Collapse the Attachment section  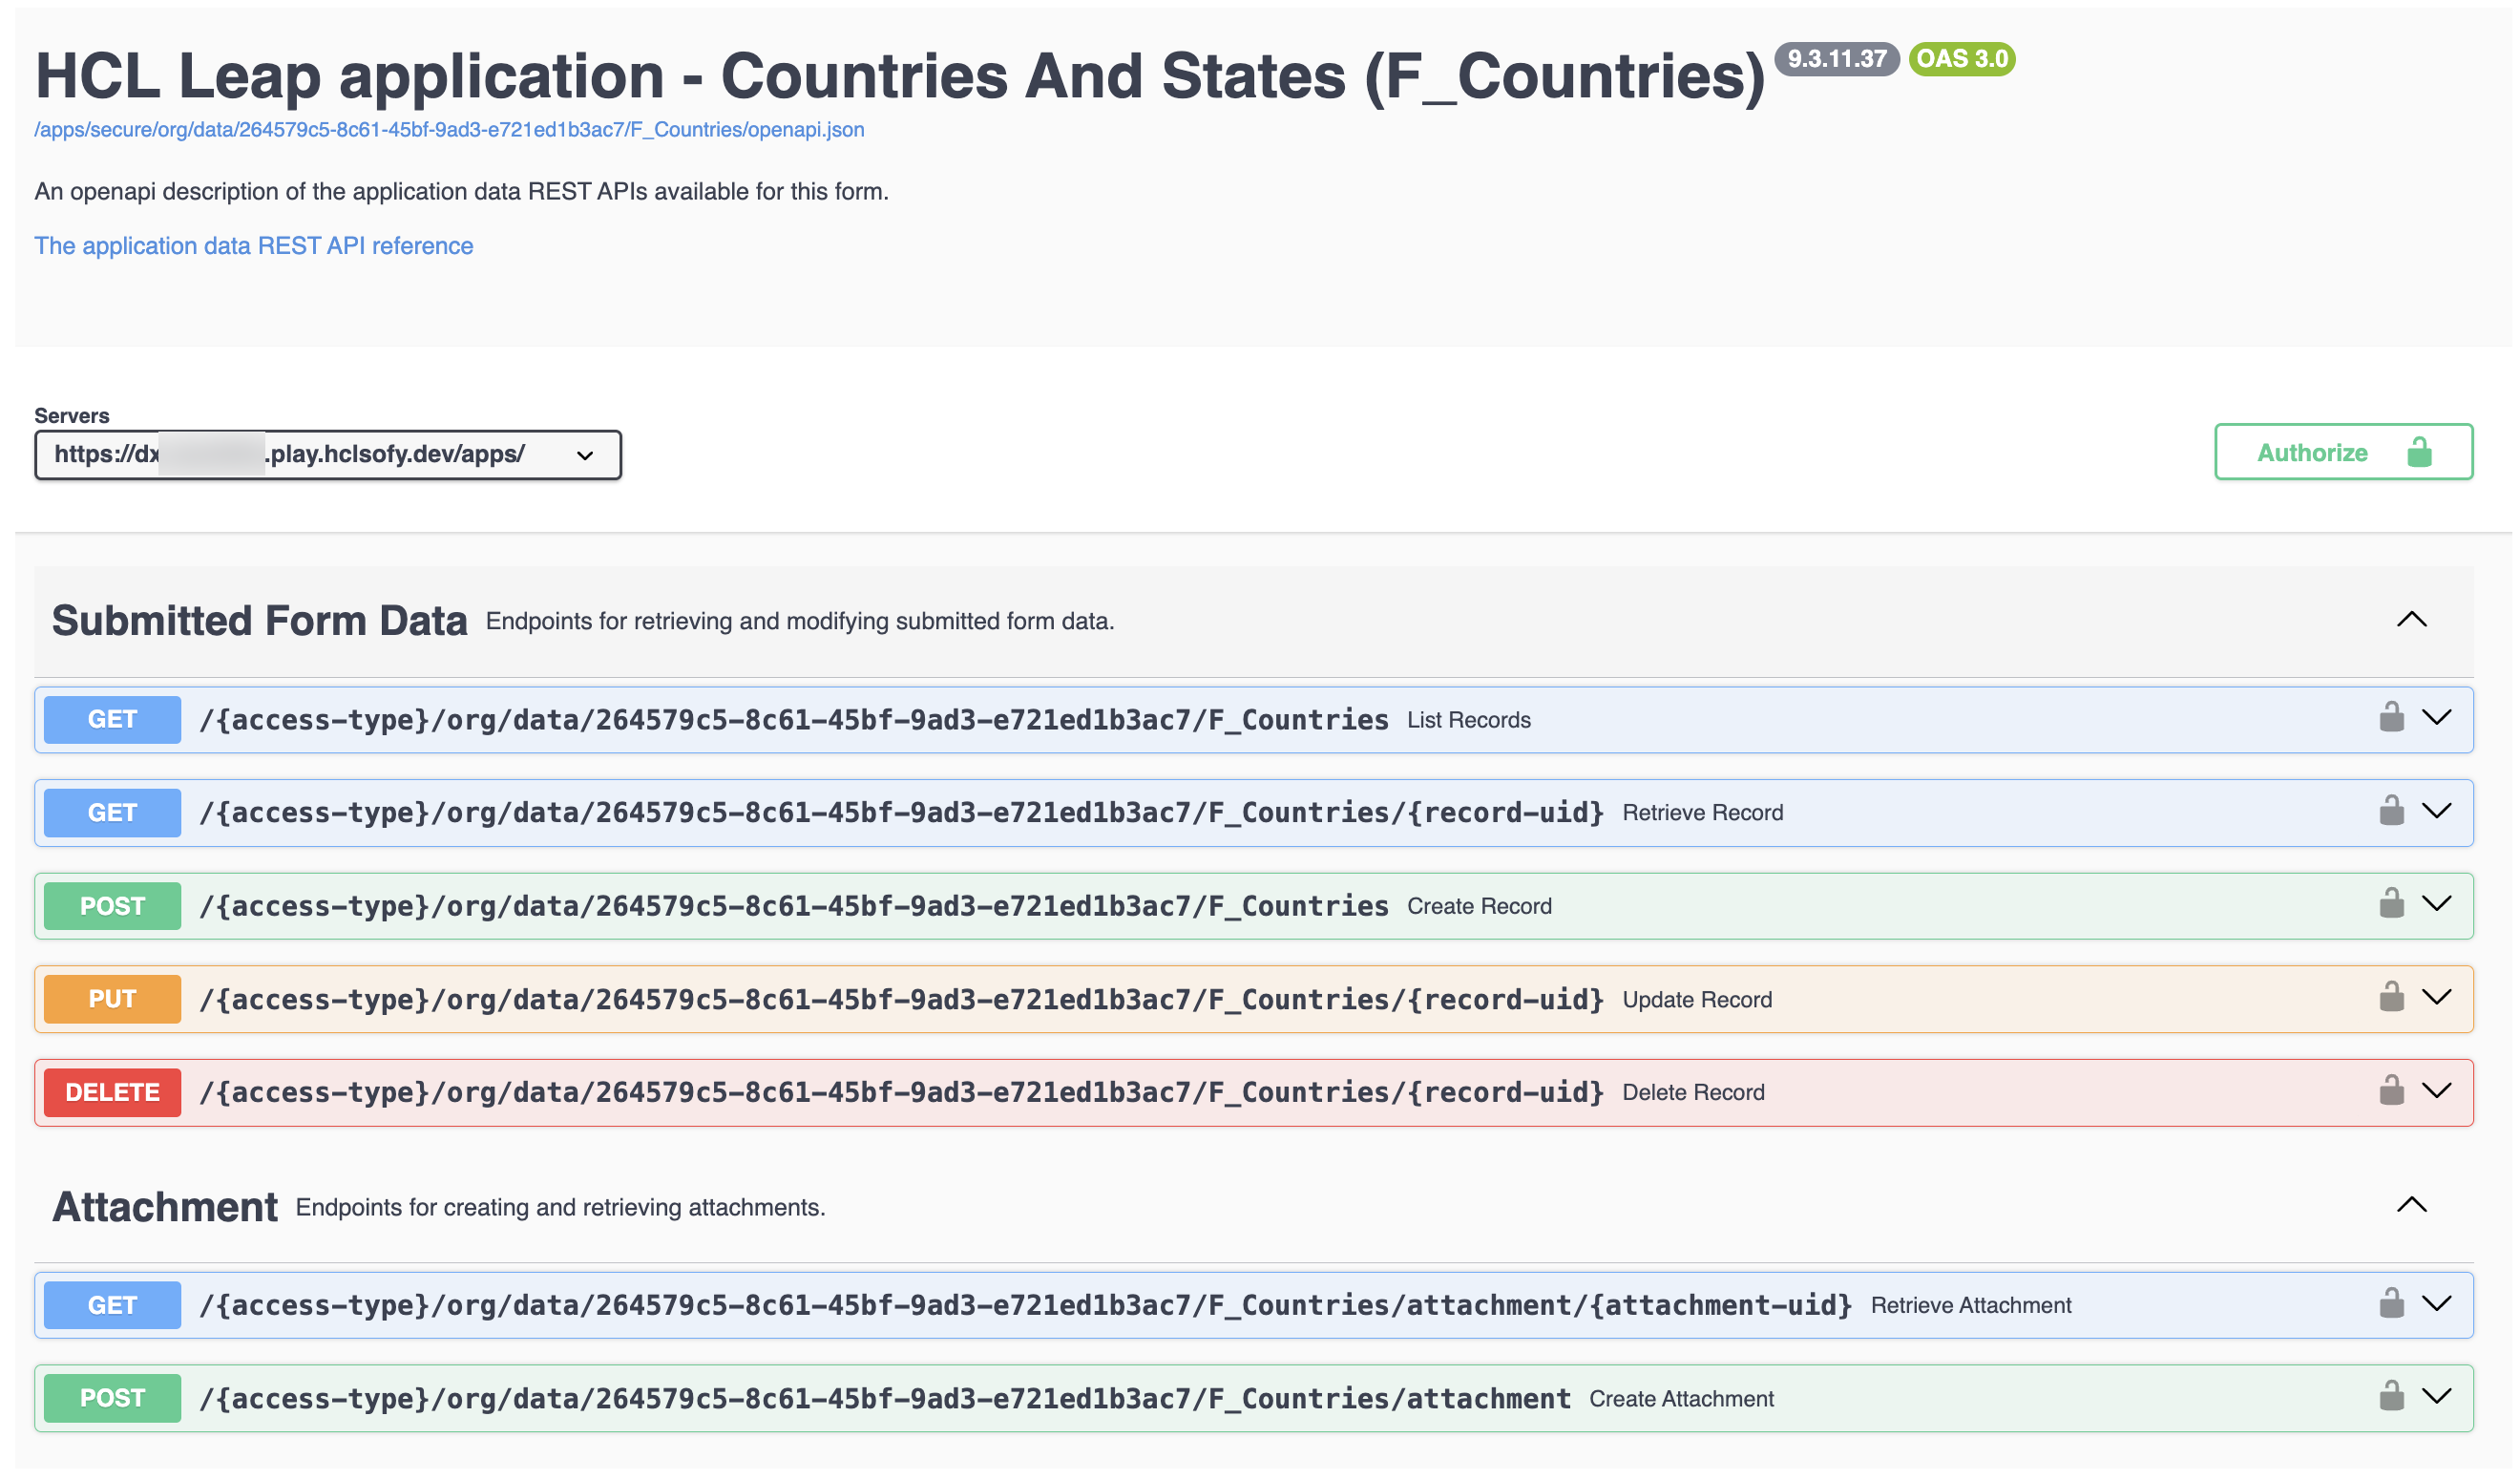[2411, 1205]
